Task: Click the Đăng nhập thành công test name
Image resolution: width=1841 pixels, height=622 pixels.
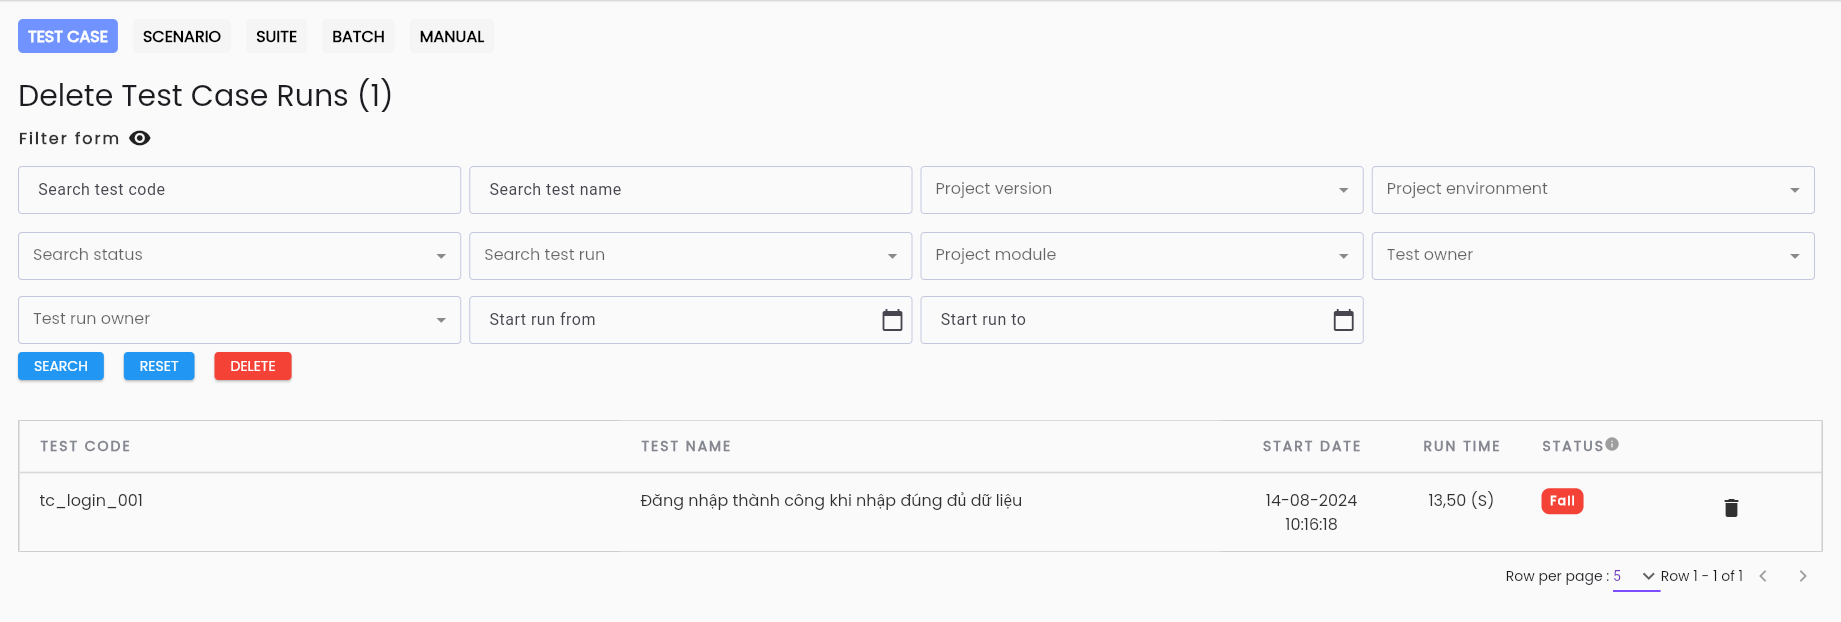Action: (831, 501)
